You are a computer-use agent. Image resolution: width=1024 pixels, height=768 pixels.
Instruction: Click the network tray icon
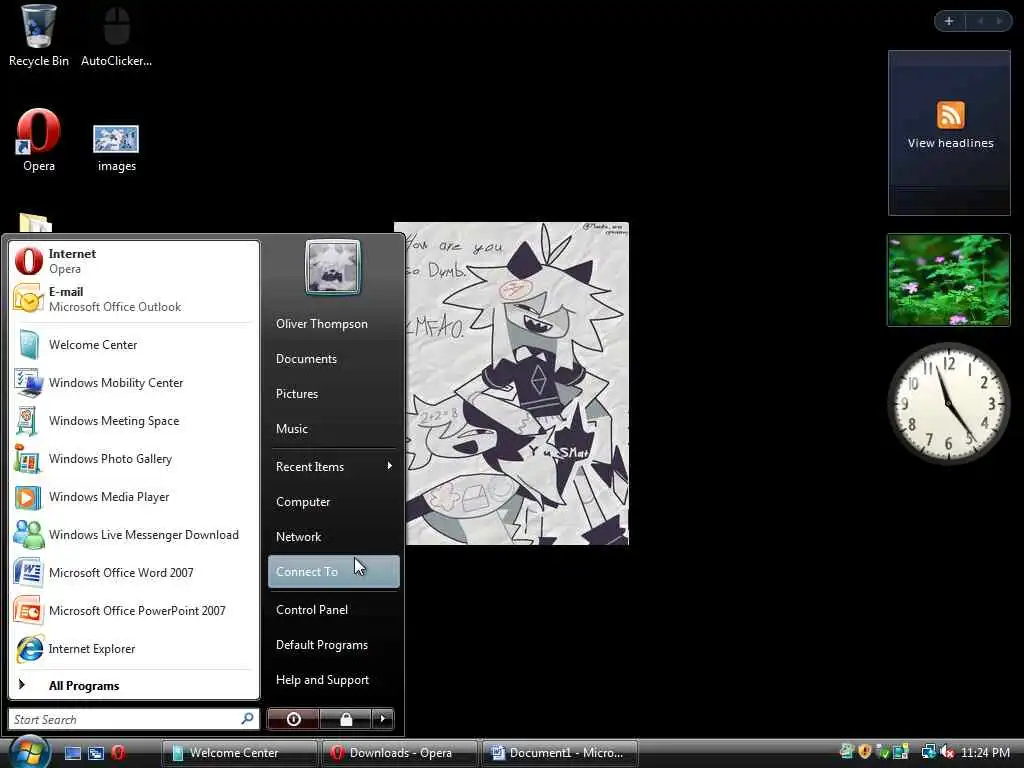point(928,752)
